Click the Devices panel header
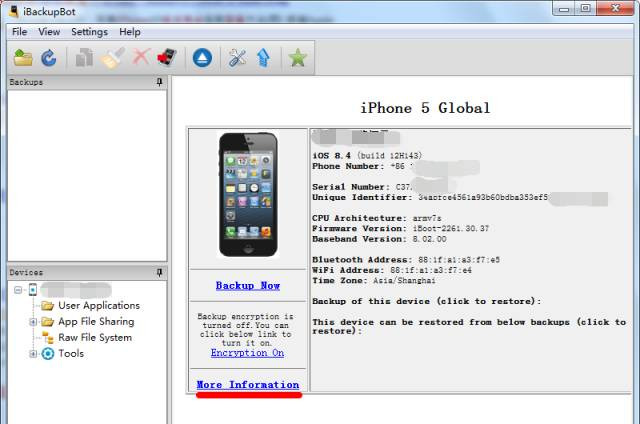The height and width of the screenshot is (424, 640). 87,273
